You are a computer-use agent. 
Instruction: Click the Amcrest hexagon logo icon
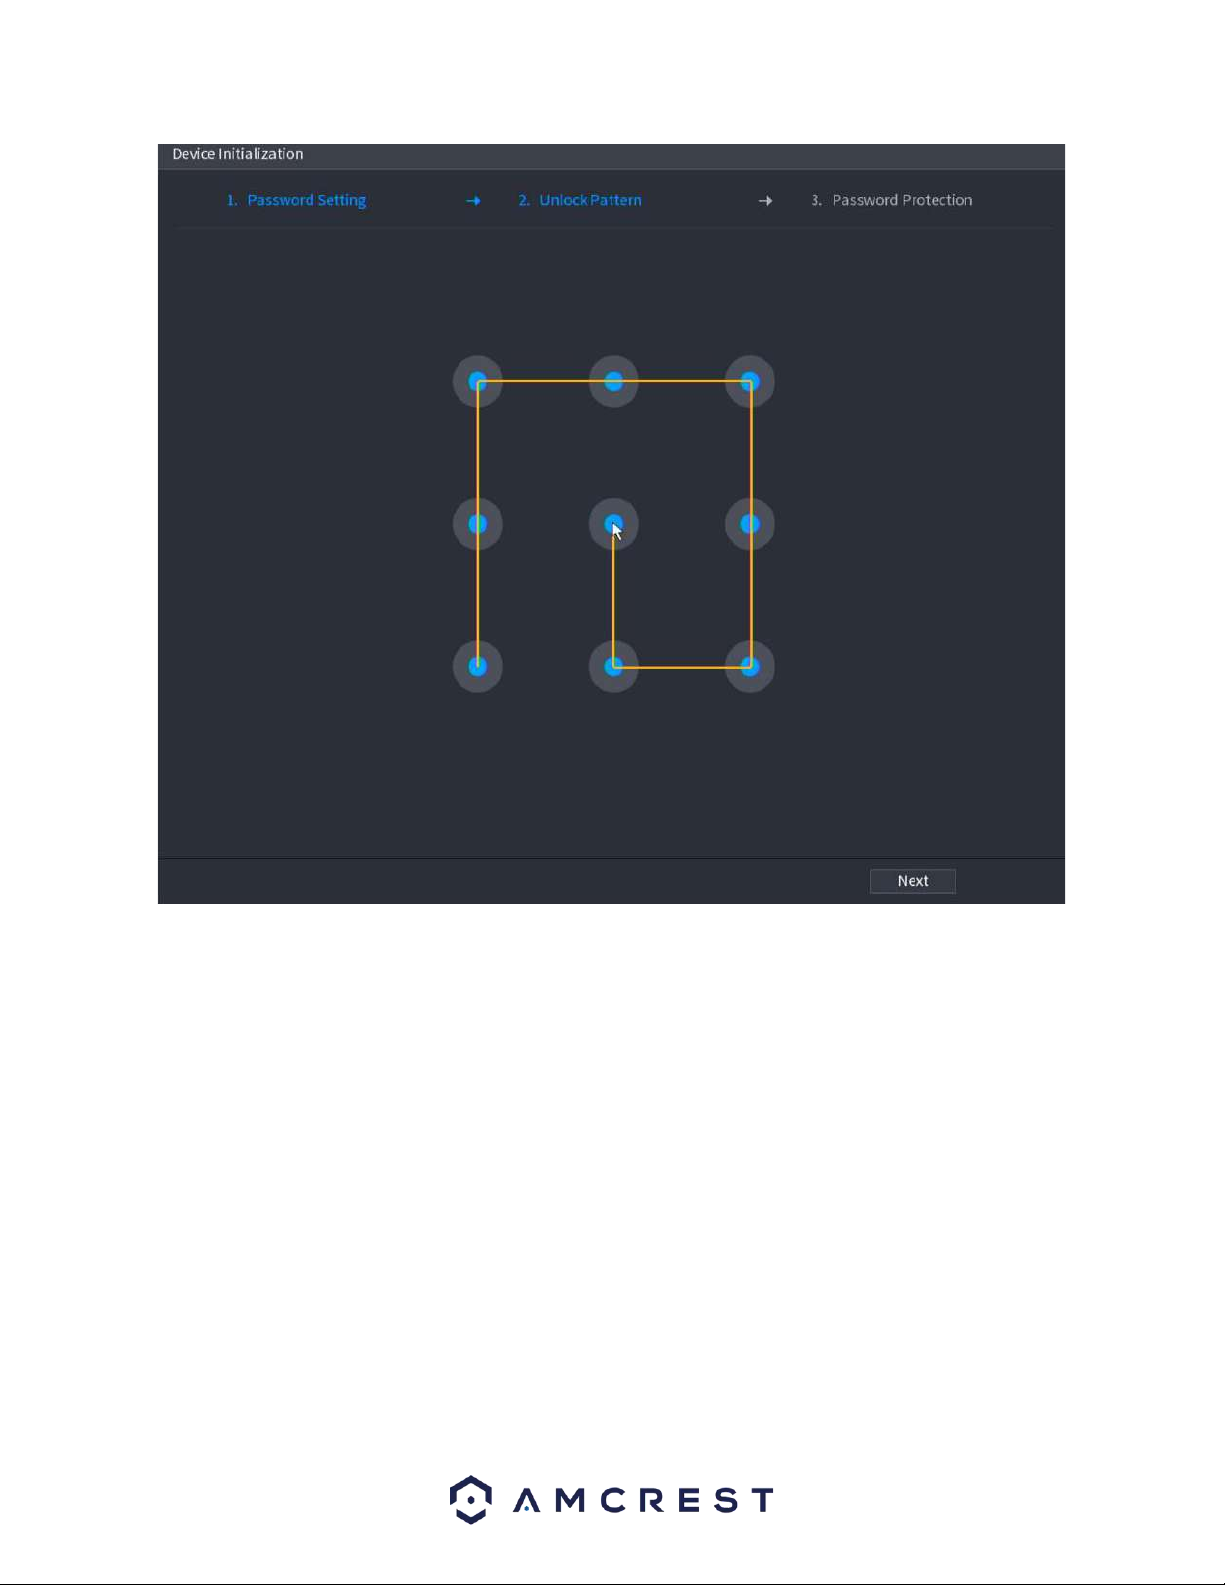[470, 1499]
